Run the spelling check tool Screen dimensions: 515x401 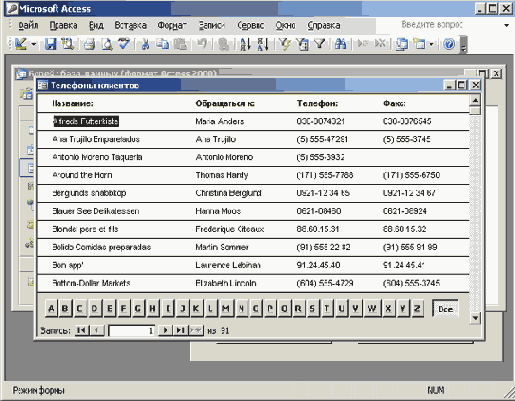coord(124,44)
